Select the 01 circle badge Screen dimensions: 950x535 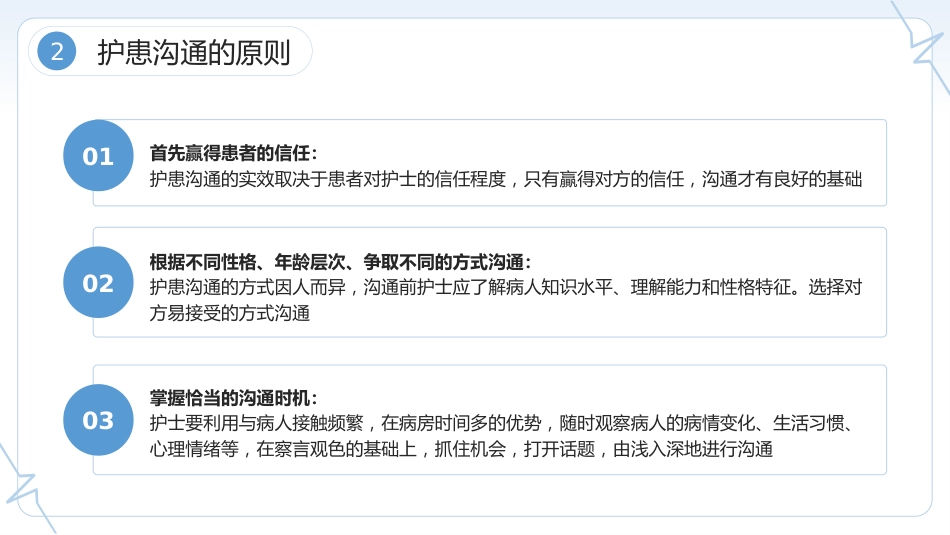[x=98, y=156]
